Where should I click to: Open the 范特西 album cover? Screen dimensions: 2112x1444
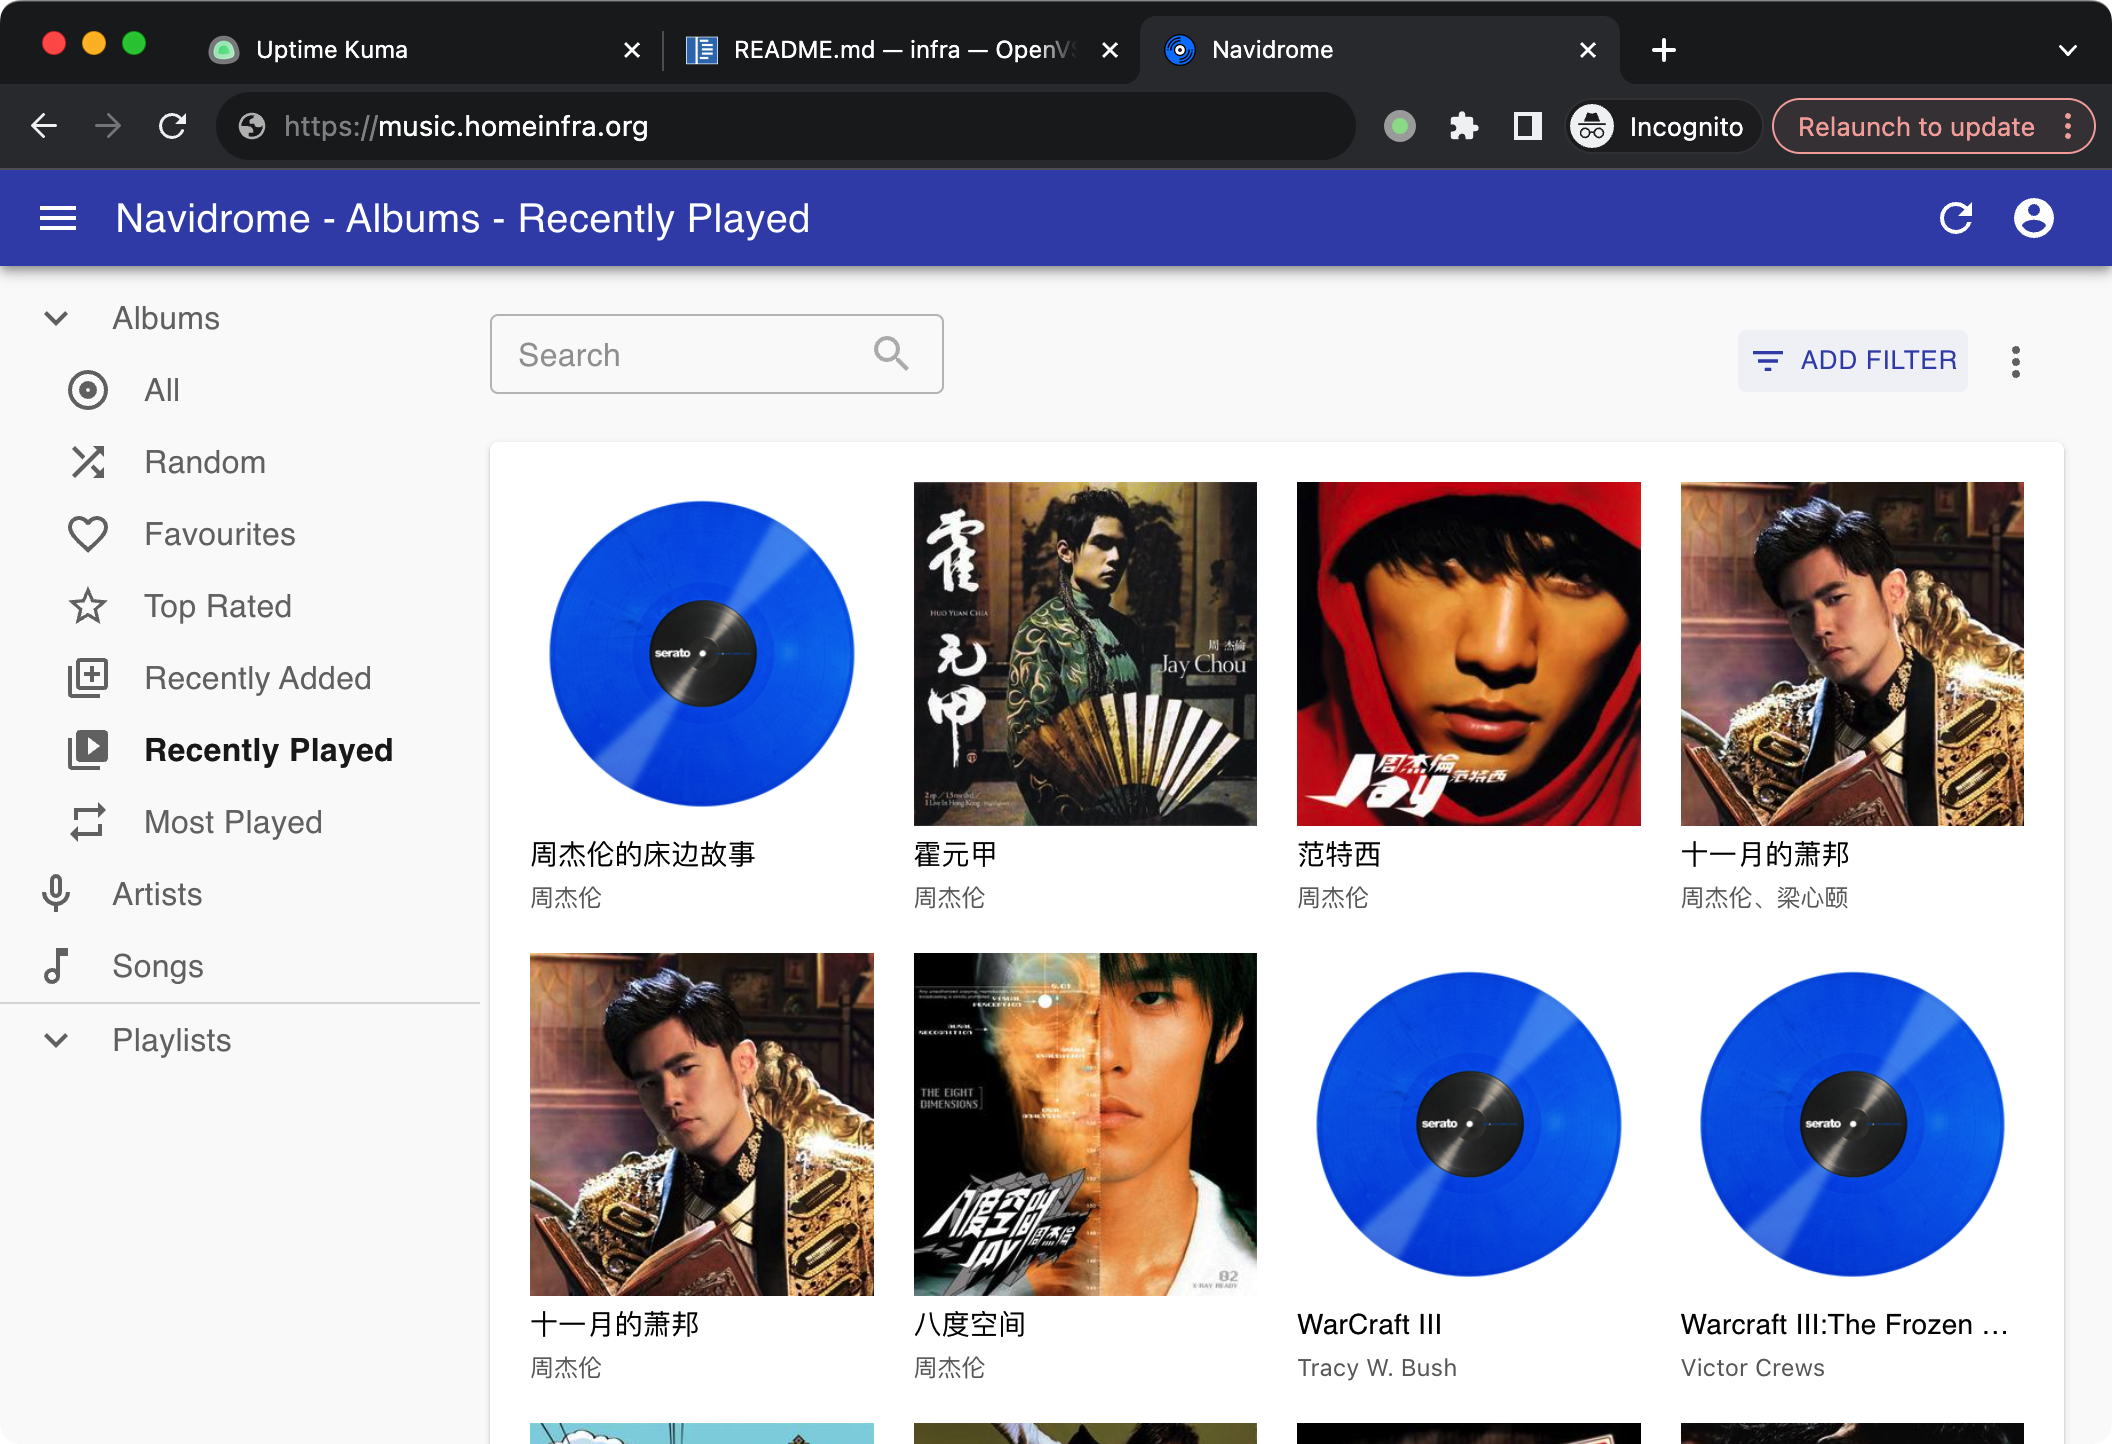click(1468, 654)
